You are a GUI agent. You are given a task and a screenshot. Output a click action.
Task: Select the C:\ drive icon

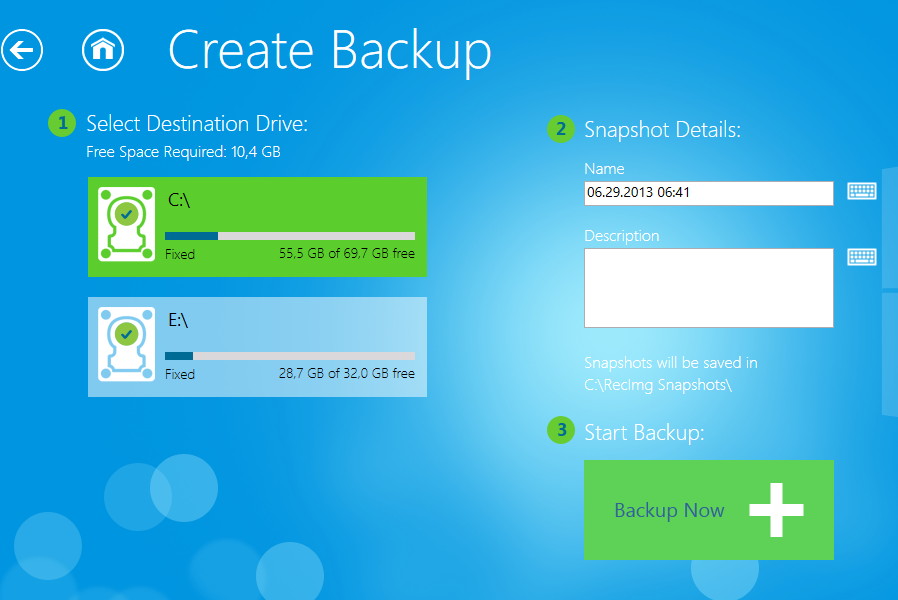click(x=127, y=224)
